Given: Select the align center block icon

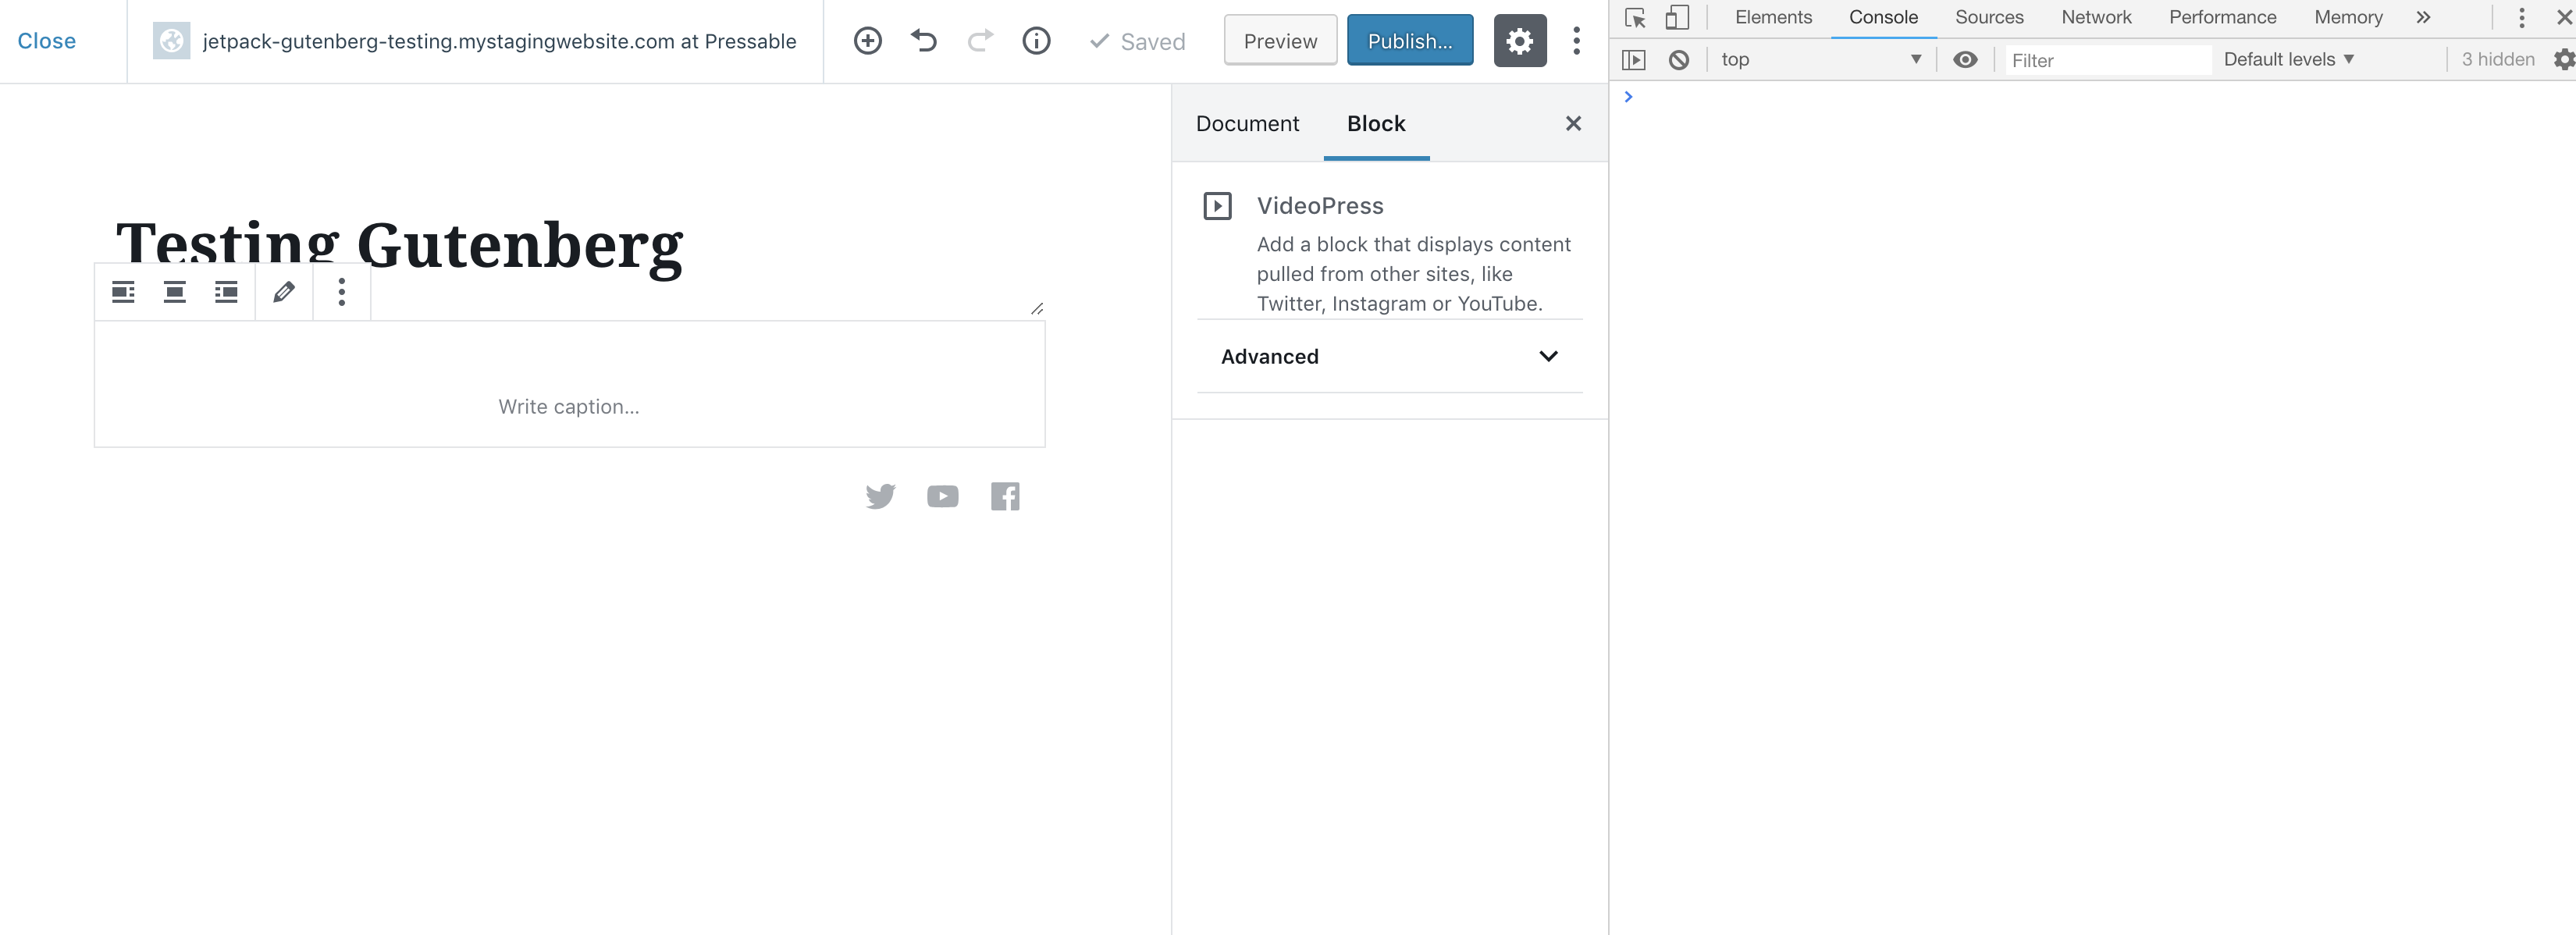Looking at the screenshot, I should point(175,292).
